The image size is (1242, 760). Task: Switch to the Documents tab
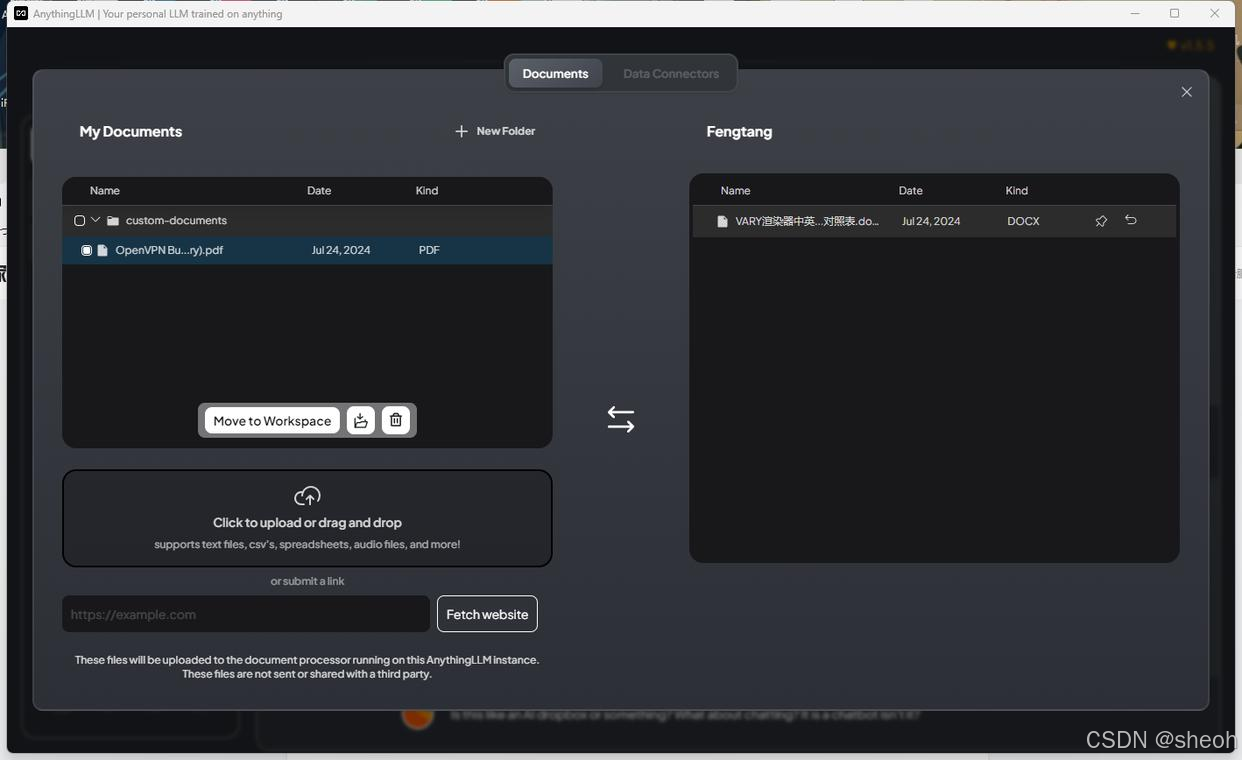click(555, 73)
